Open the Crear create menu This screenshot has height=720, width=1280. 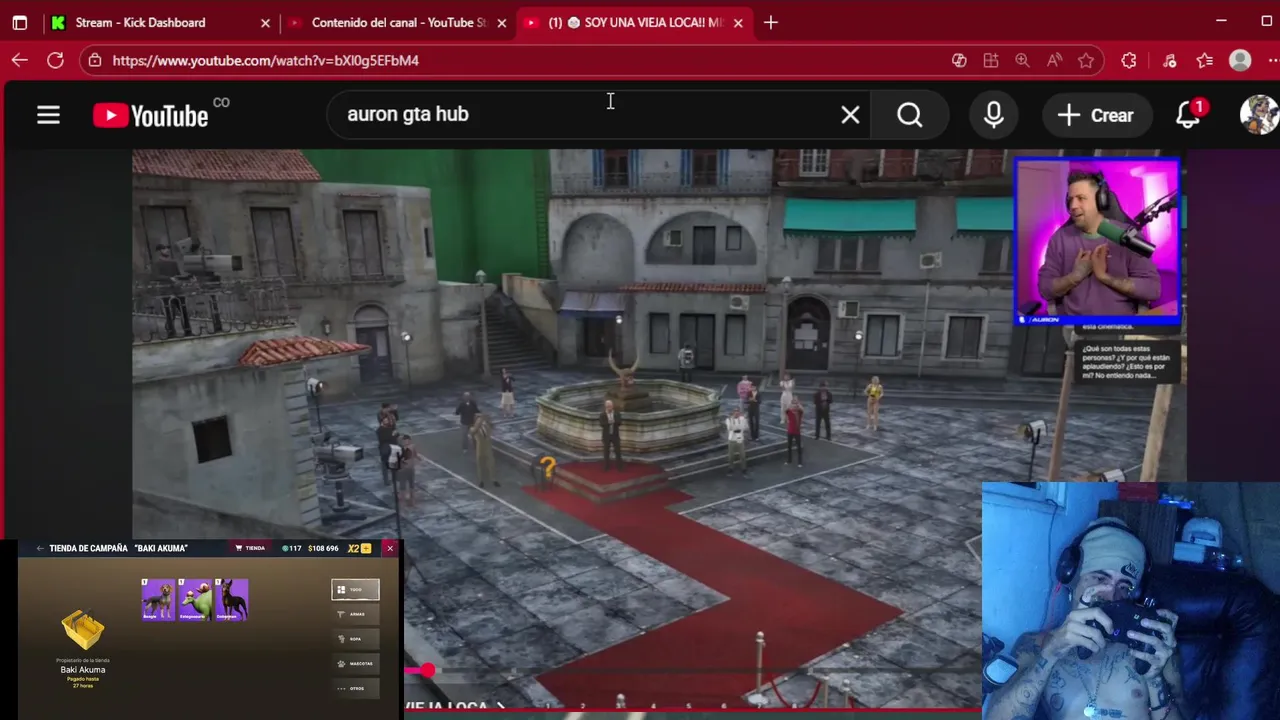pos(1095,115)
